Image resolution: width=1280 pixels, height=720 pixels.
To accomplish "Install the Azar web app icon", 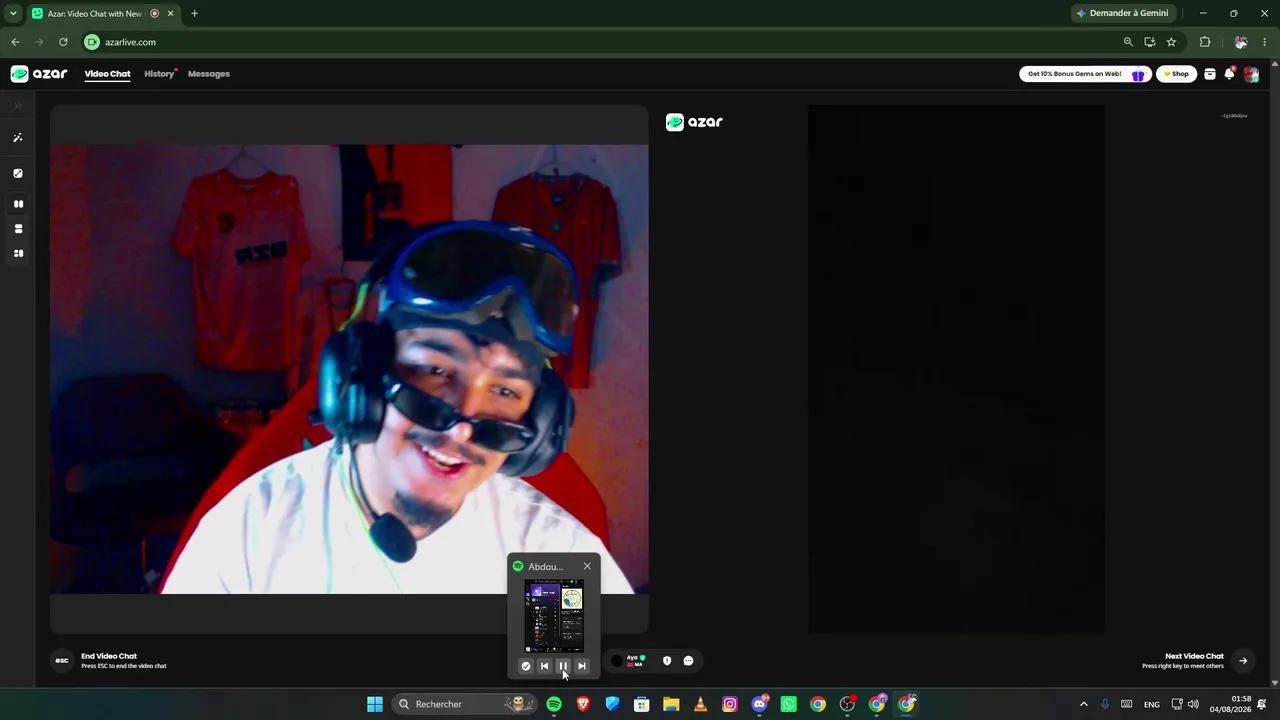I will coord(1150,42).
